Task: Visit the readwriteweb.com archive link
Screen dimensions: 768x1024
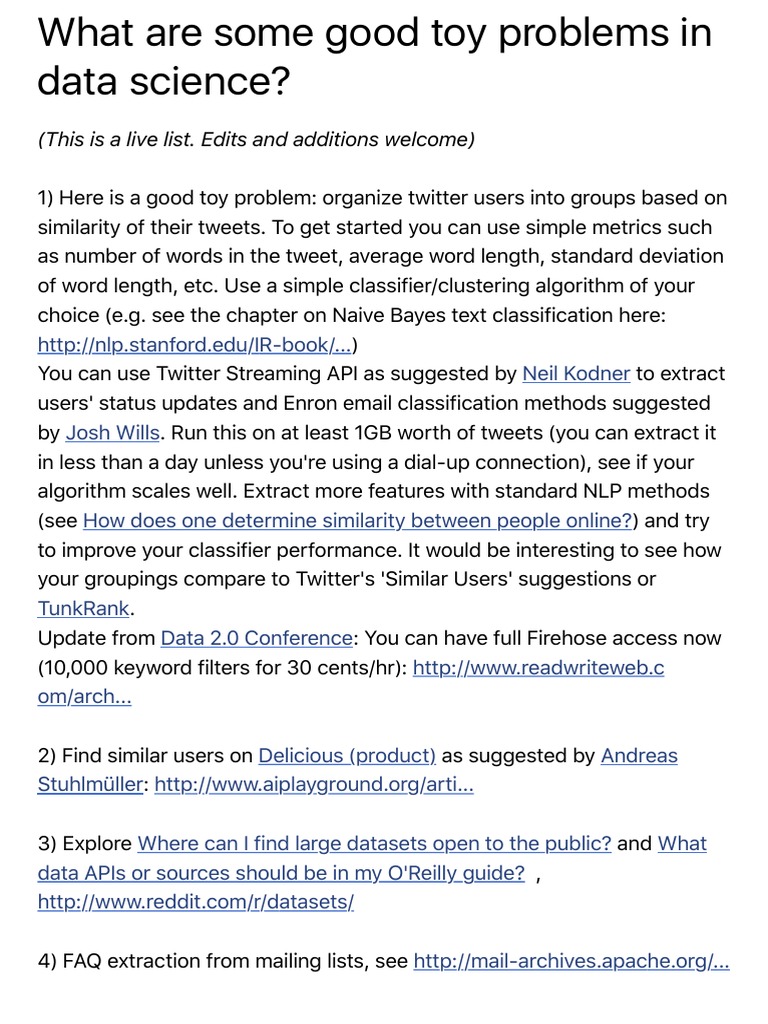Action: coord(538,667)
